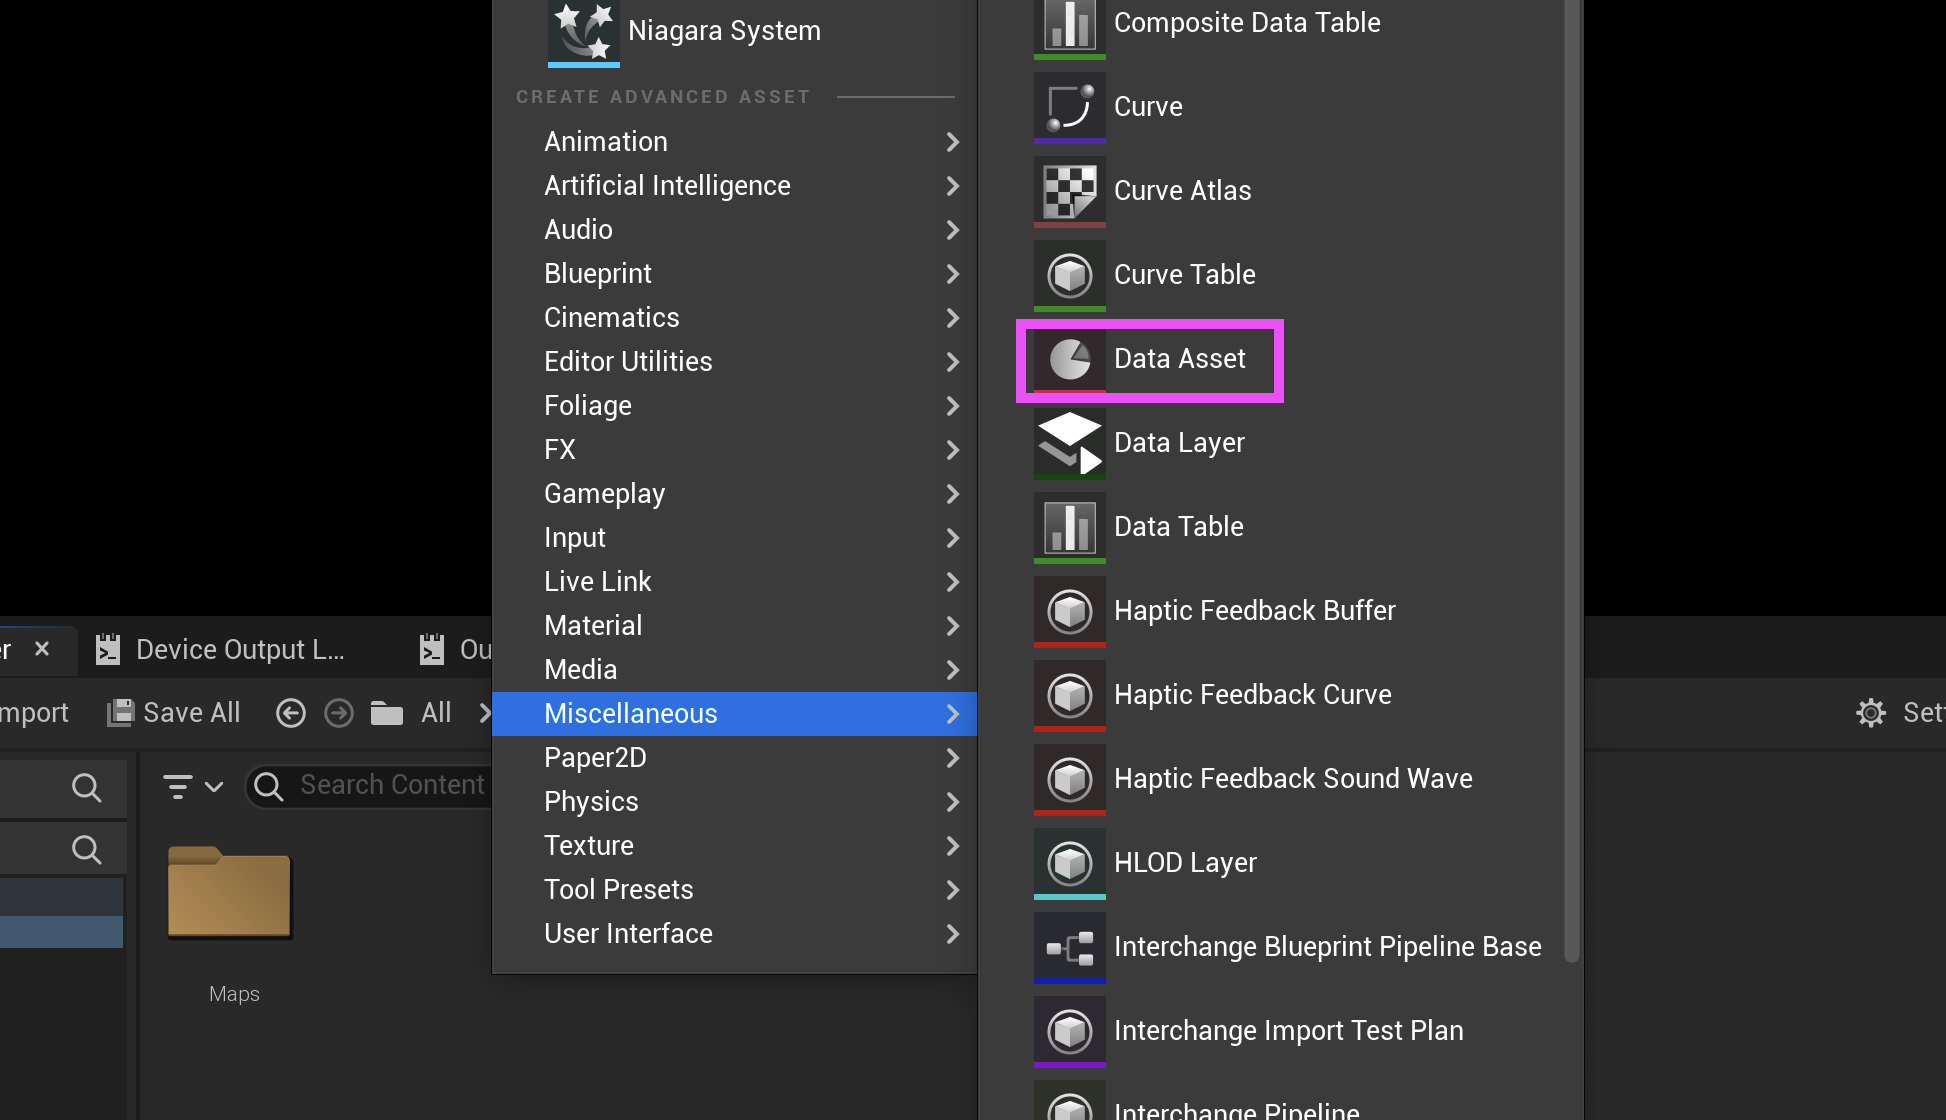The image size is (1946, 1120).
Task: Open the Maps folder thumbnail
Action: 229,893
